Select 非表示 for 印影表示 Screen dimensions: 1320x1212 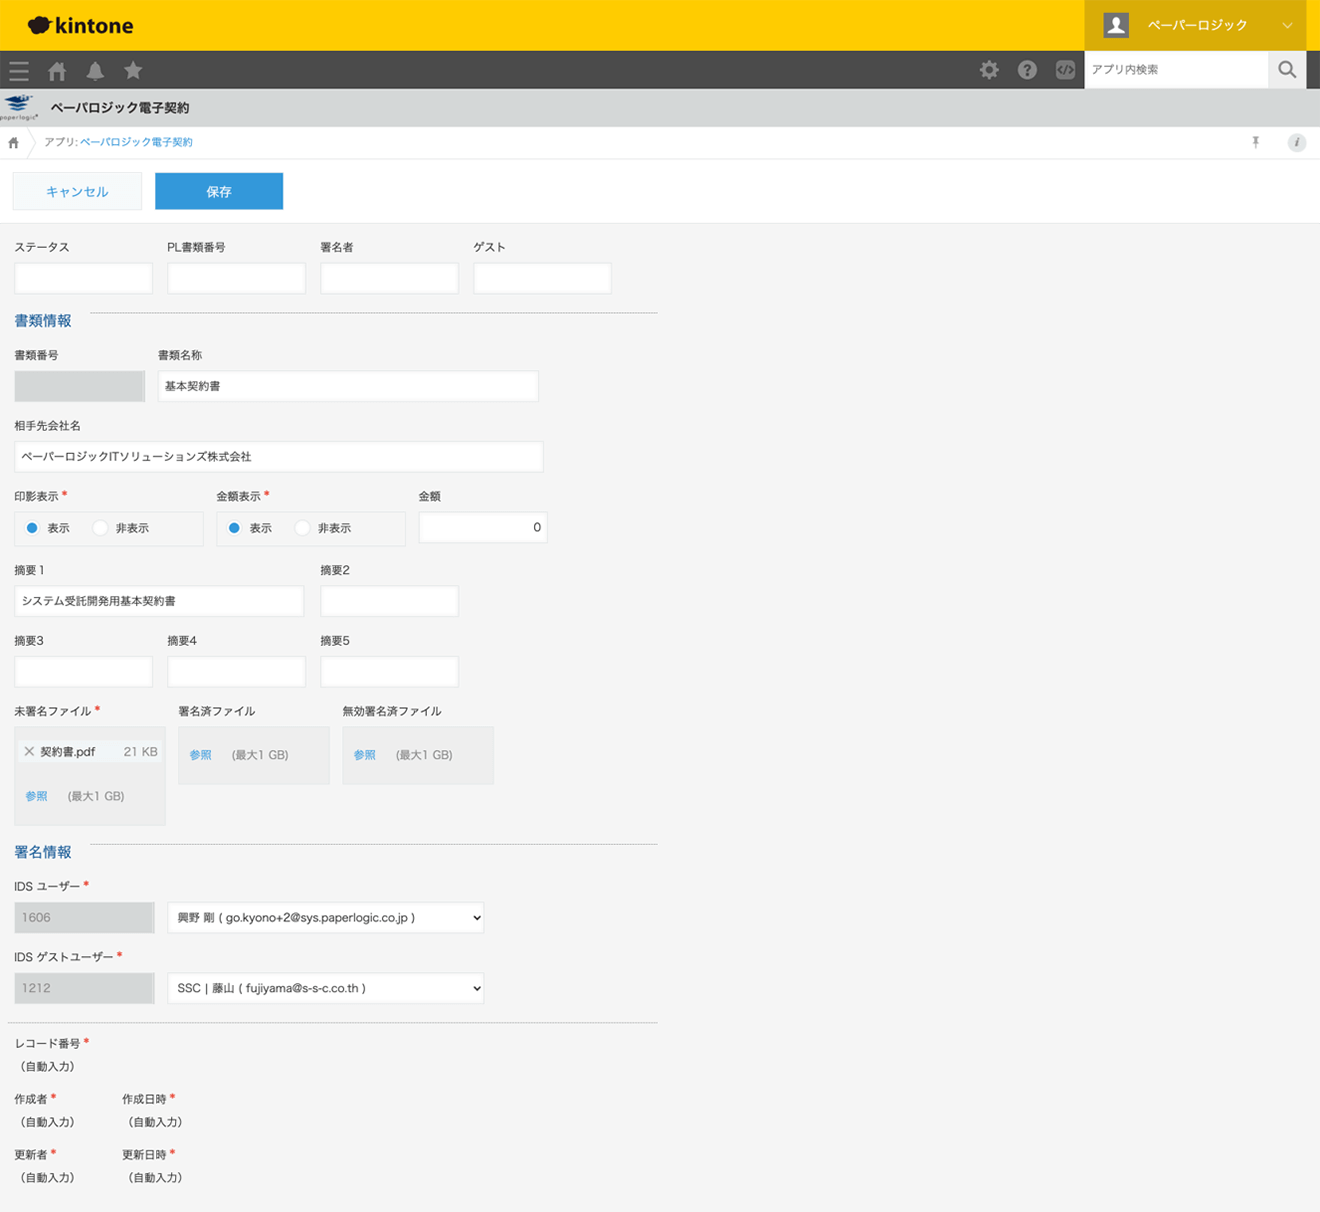tap(101, 528)
